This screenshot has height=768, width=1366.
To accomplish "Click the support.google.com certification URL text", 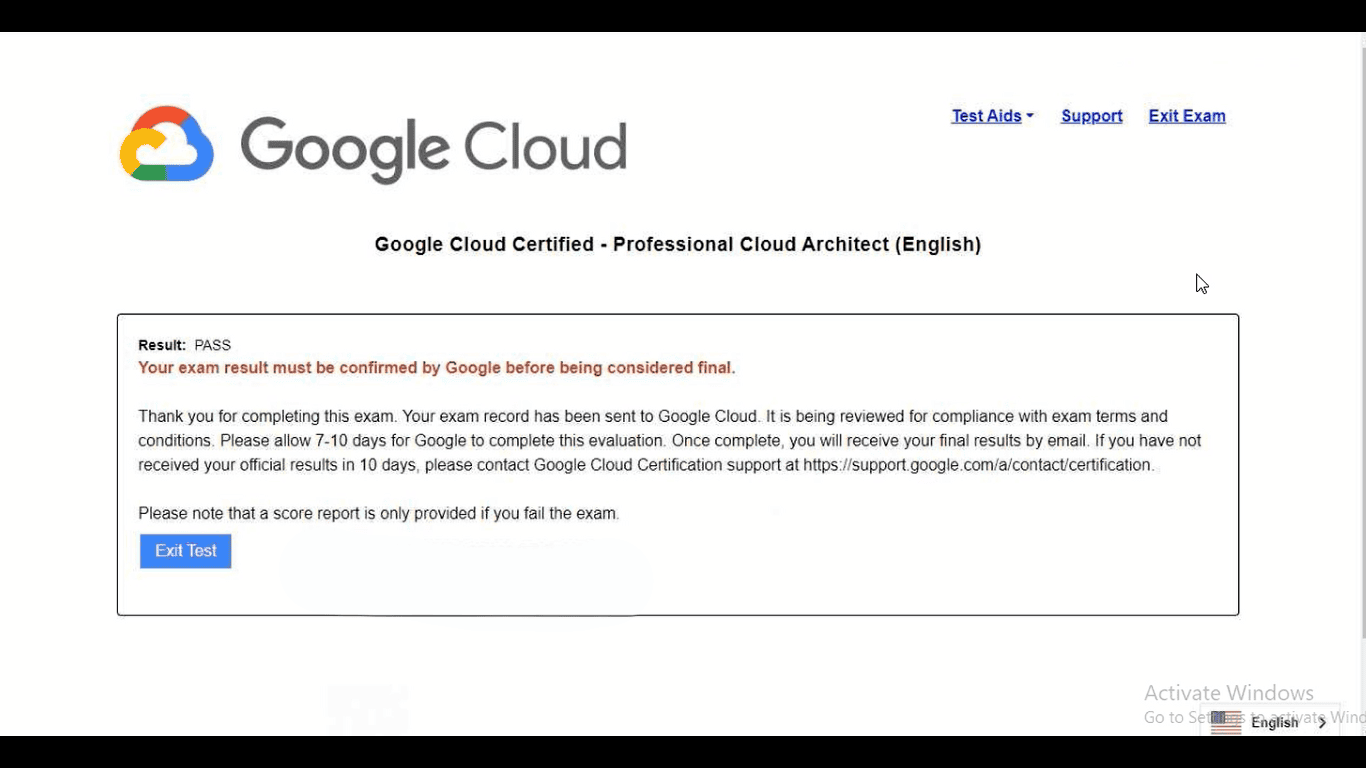I will click(x=977, y=465).
